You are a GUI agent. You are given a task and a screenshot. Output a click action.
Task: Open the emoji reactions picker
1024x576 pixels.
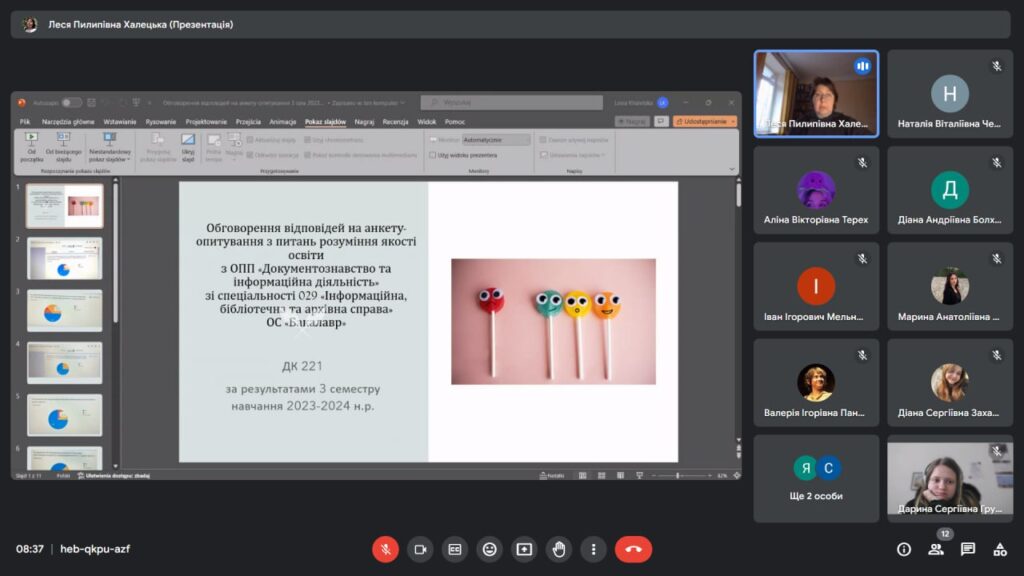pos(489,549)
